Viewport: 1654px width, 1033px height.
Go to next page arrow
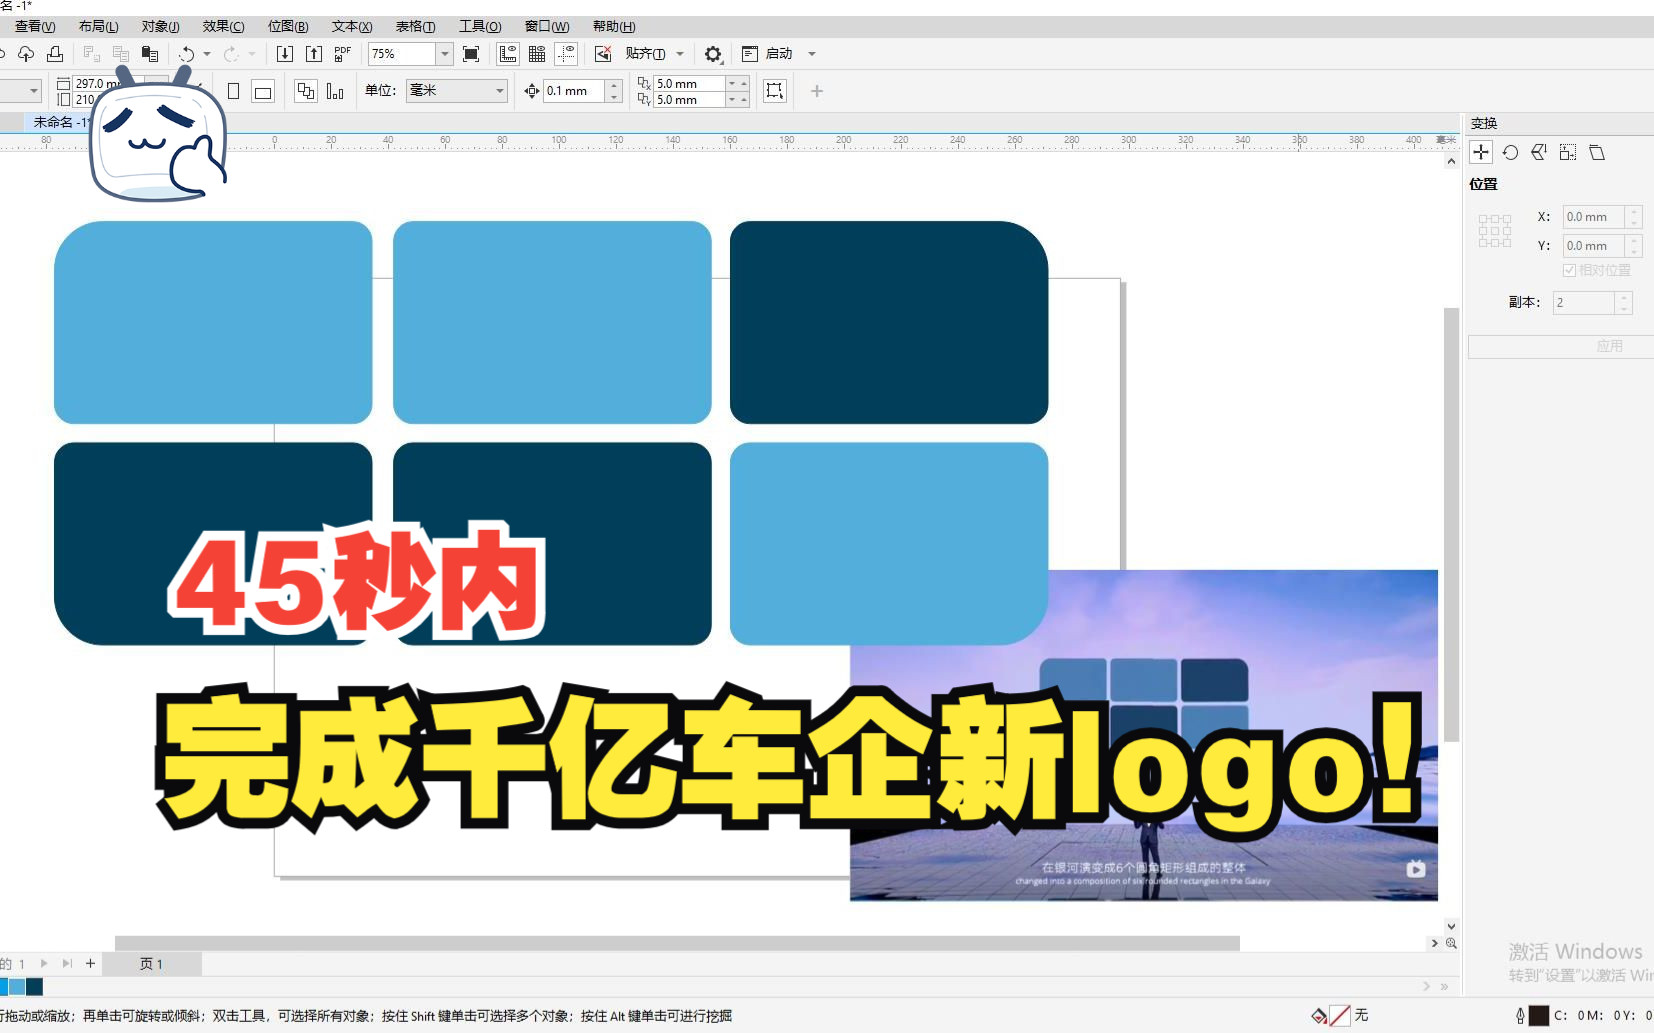pos(44,963)
